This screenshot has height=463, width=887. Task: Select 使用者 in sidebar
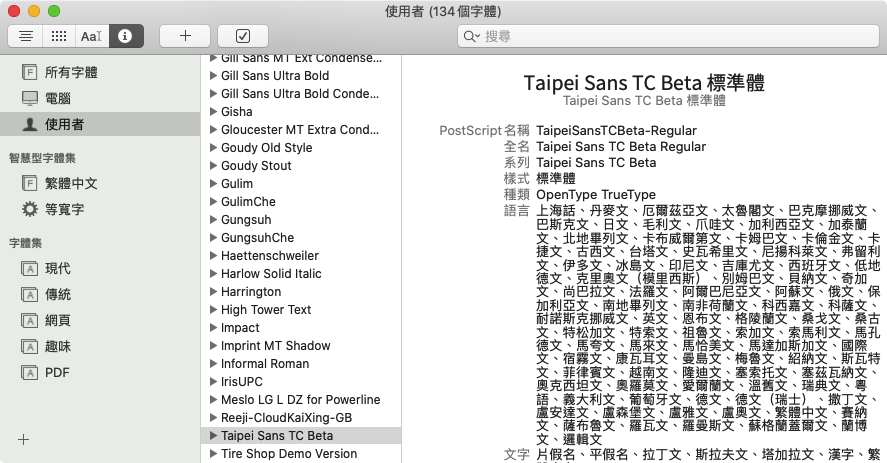tap(100, 125)
